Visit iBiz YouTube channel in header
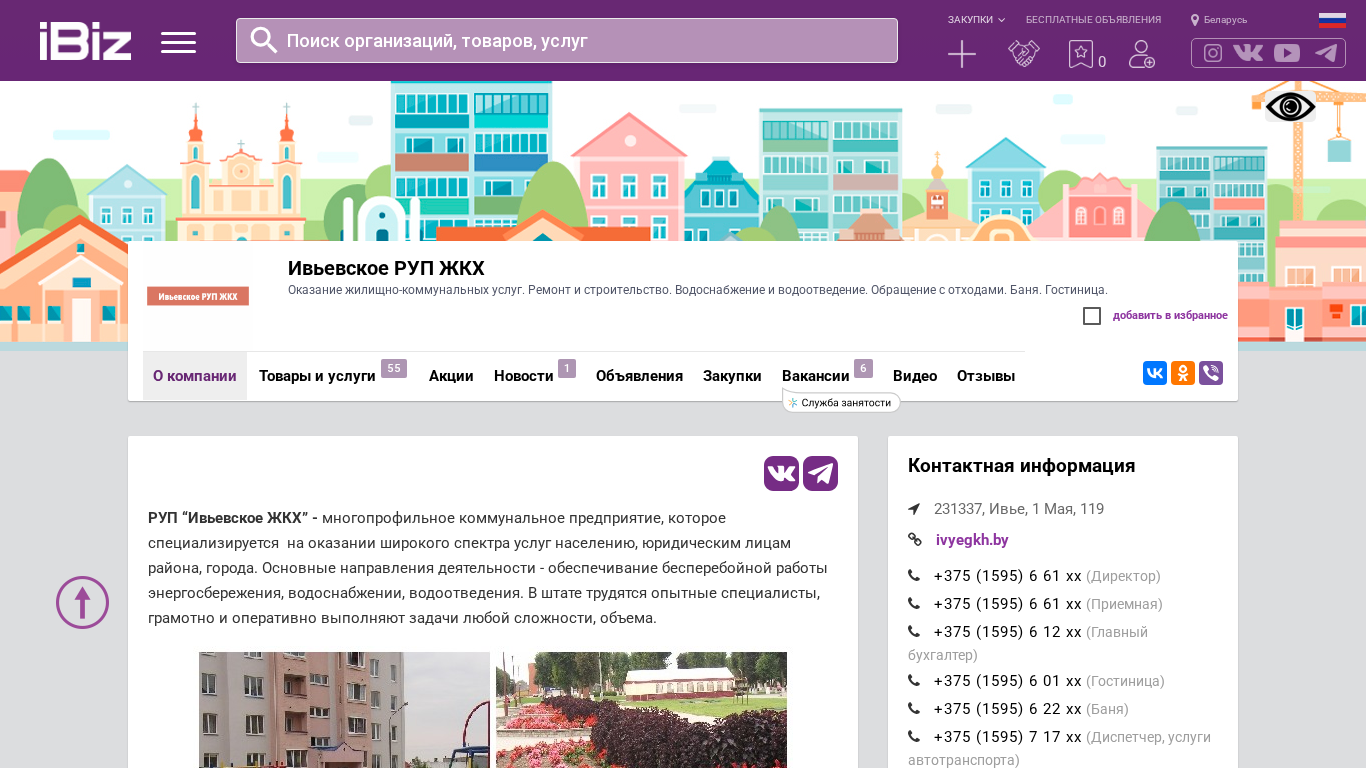The image size is (1366, 768). coord(1287,53)
